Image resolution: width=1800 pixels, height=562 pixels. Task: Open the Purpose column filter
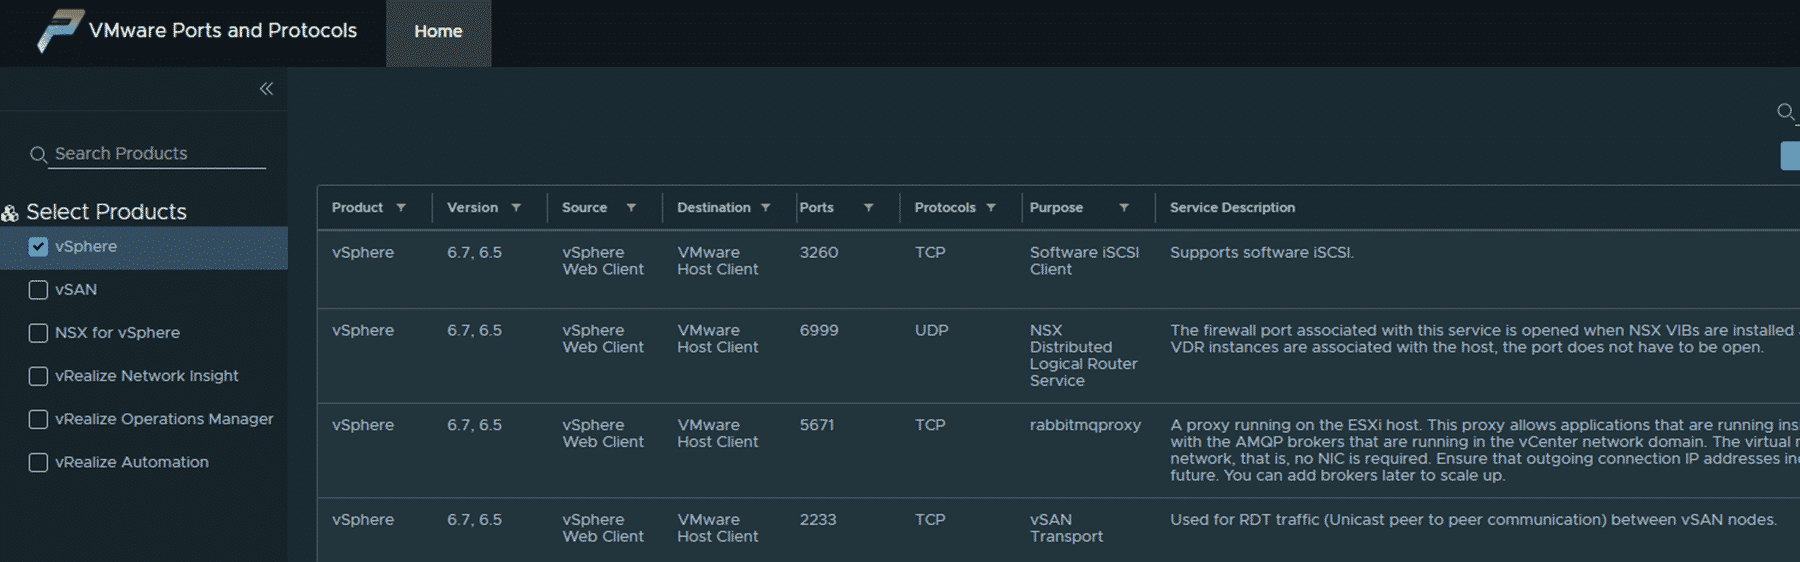(1124, 208)
